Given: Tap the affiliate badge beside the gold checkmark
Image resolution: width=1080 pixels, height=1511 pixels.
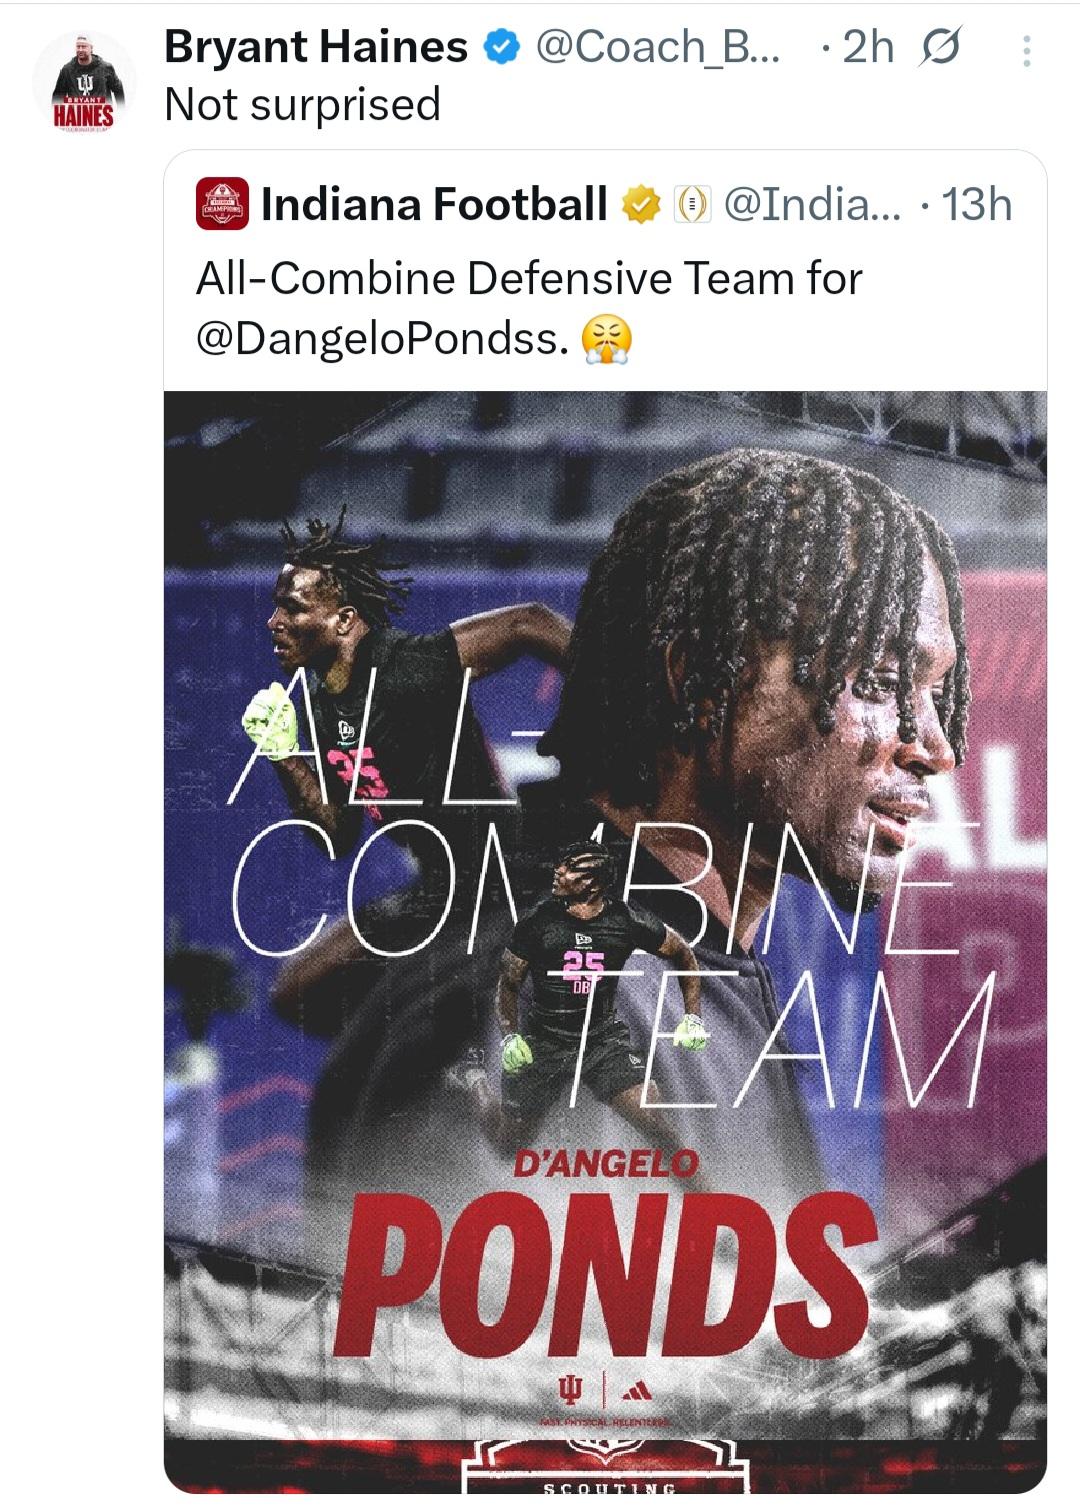Looking at the screenshot, I should [692, 205].
